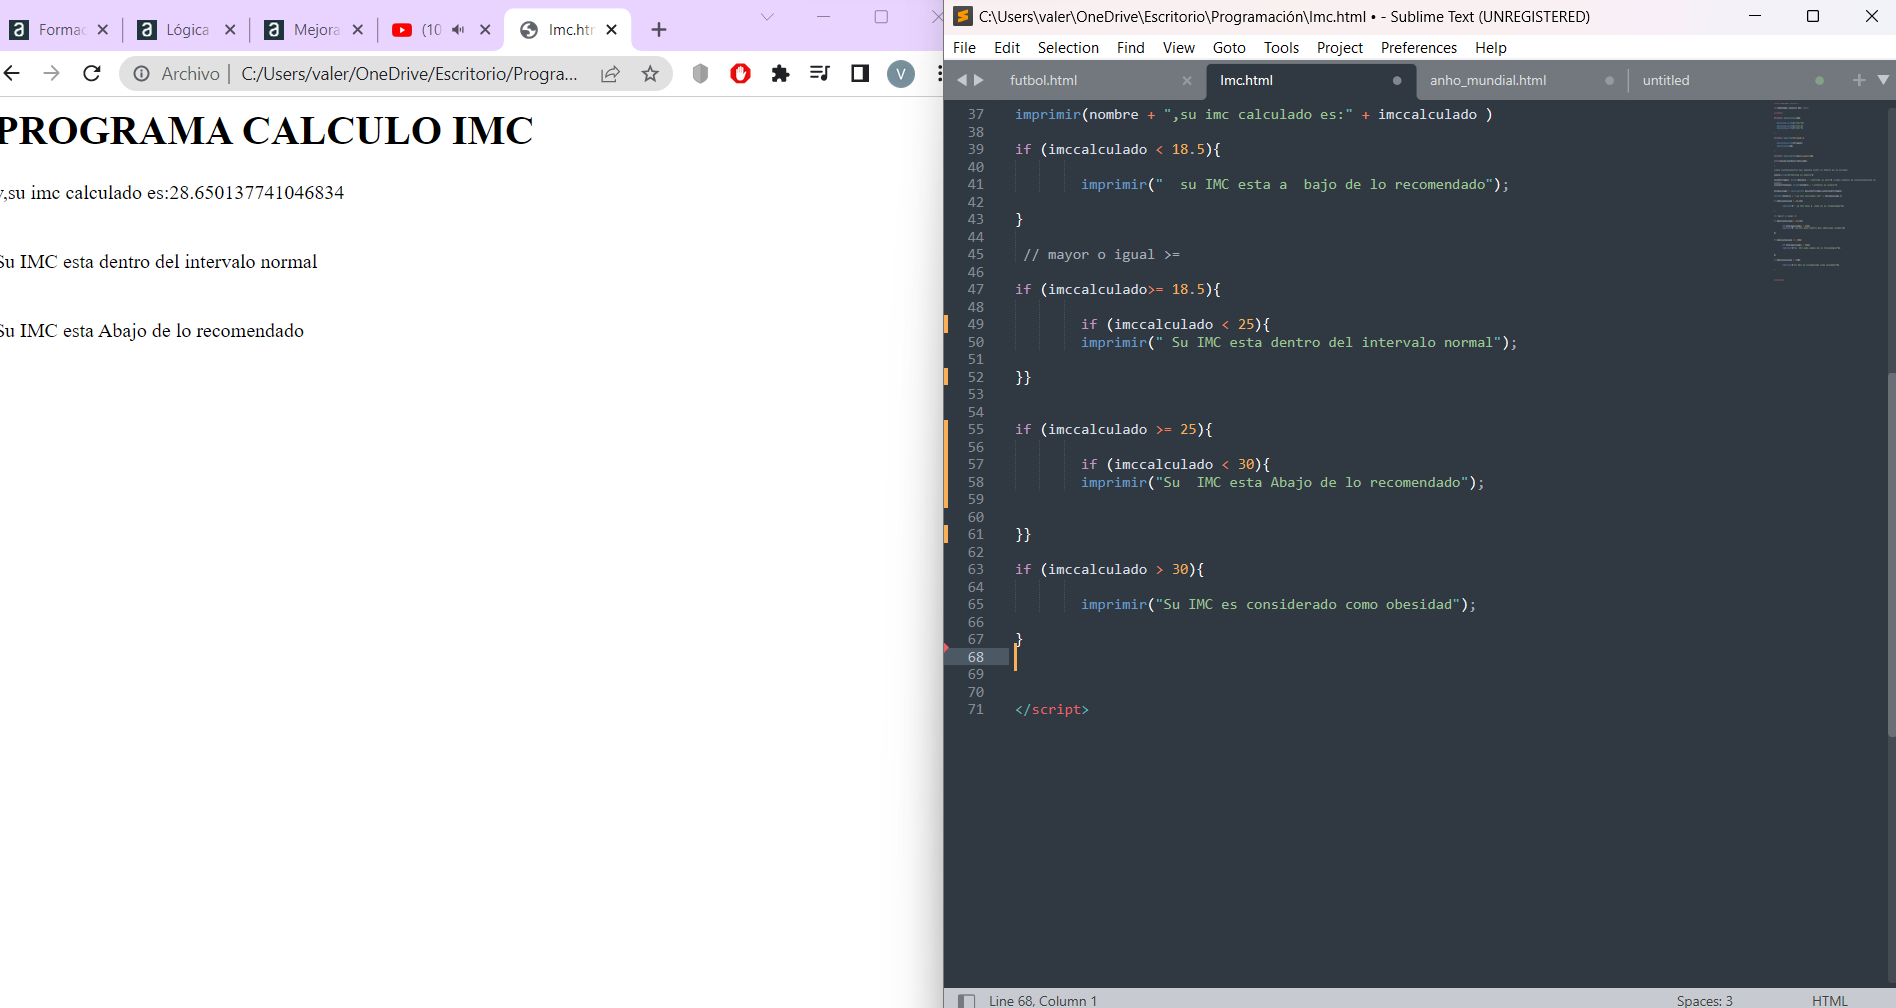The image size is (1896, 1008).
Task: Open Sublime Preferences menu
Action: (x=1419, y=48)
